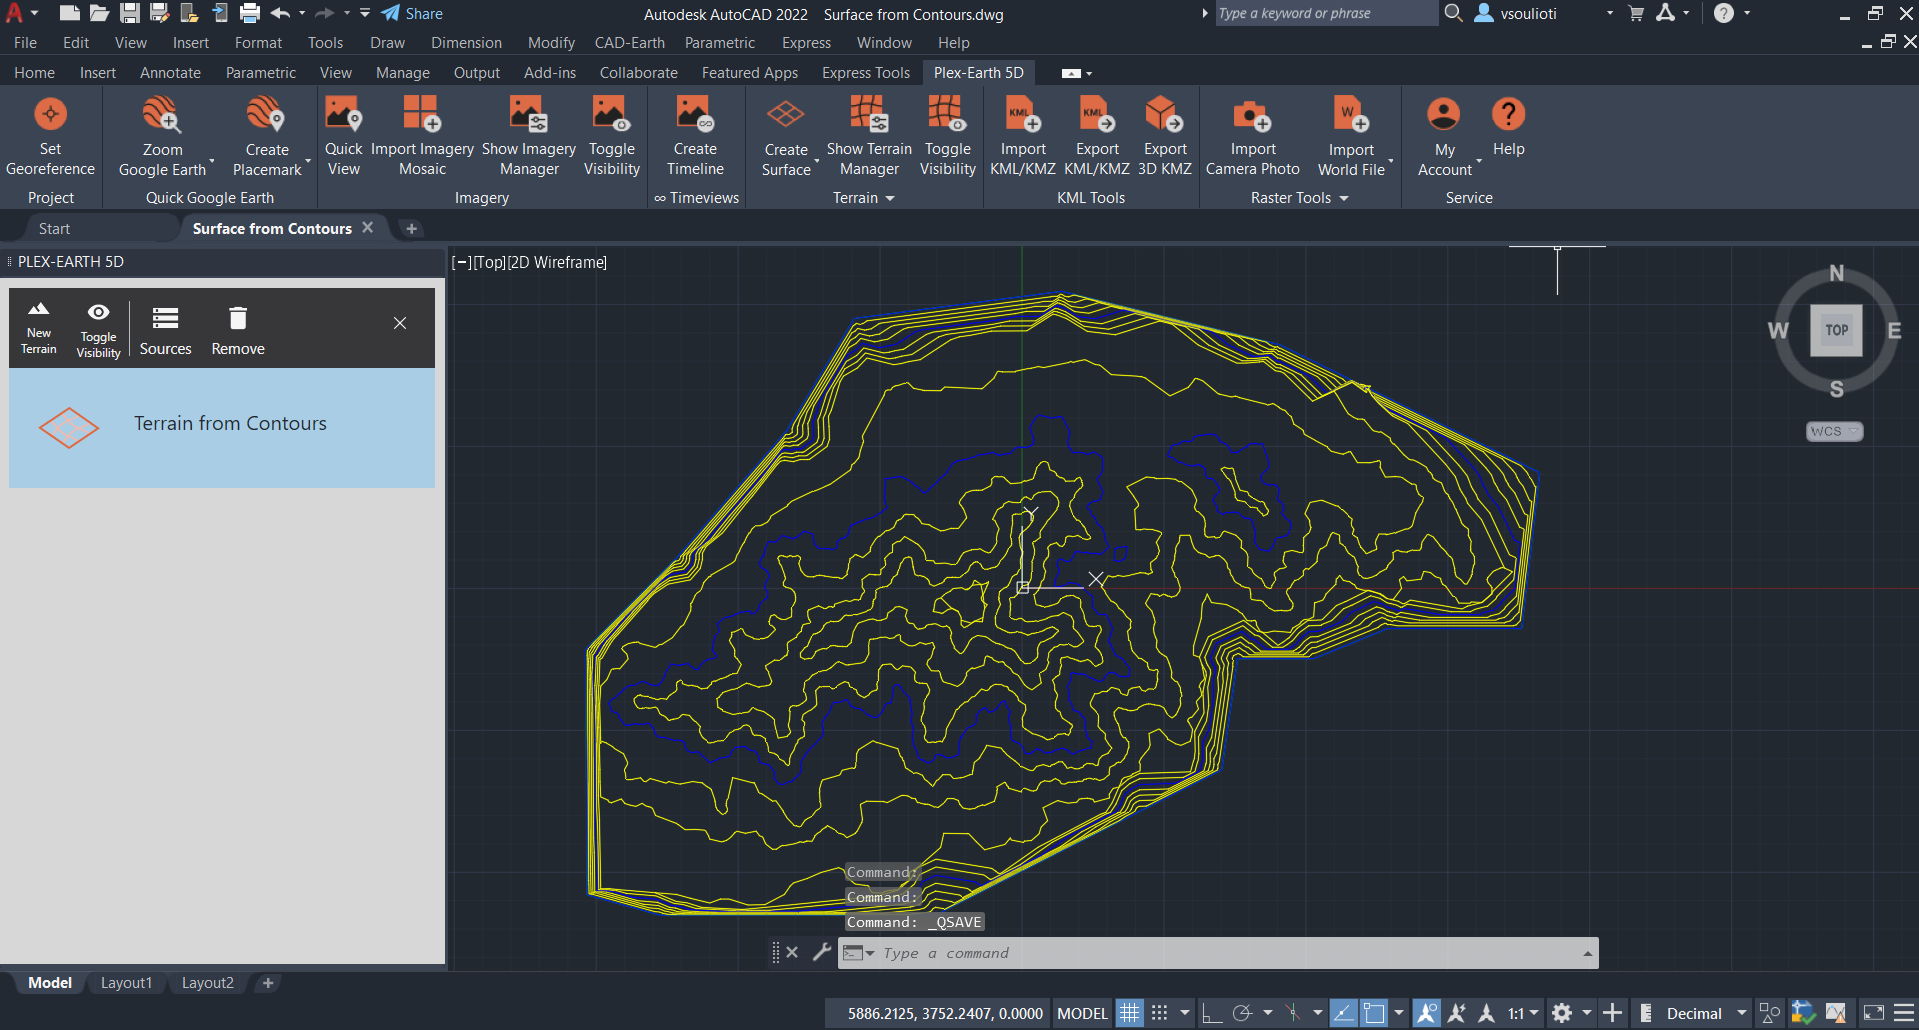Image resolution: width=1919 pixels, height=1030 pixels.
Task: Switch to the Layout1 tab
Action: (x=126, y=982)
